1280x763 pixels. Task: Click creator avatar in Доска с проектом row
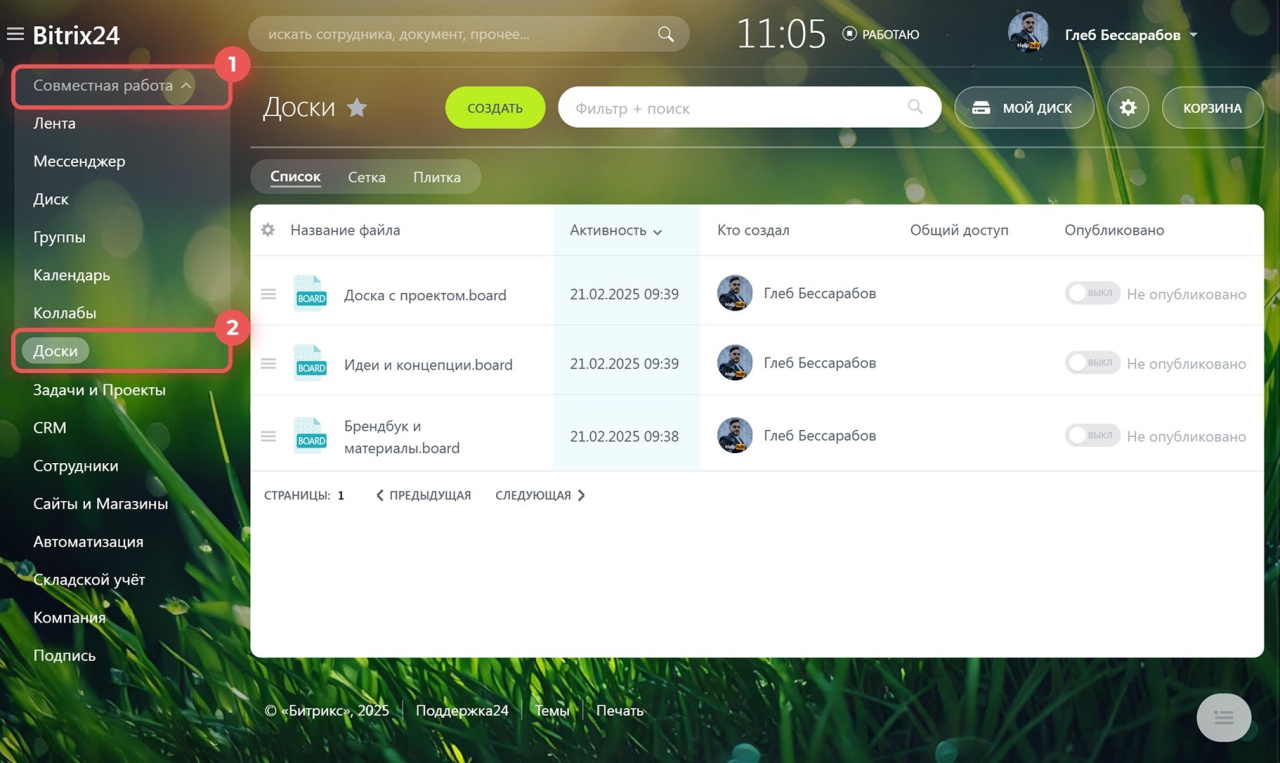pyautogui.click(x=735, y=293)
